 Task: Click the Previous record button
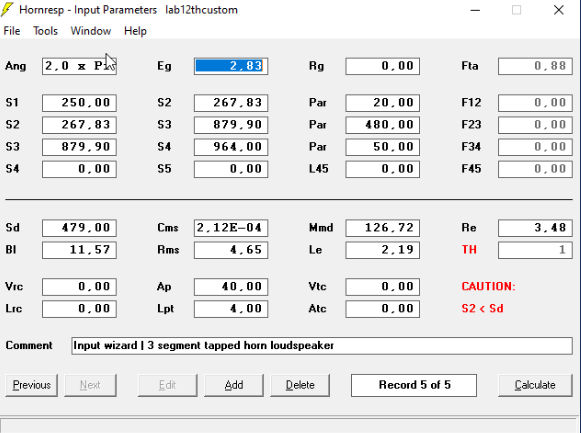point(31,385)
